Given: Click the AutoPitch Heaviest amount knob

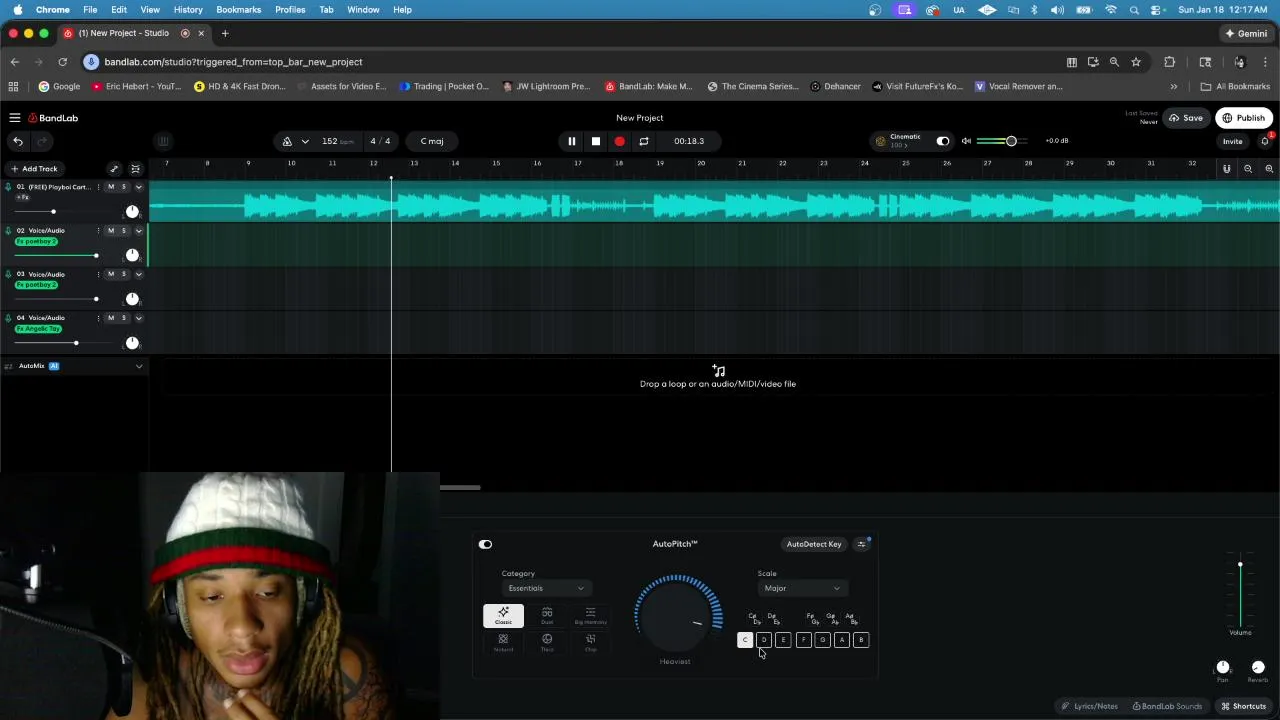Looking at the screenshot, I should click(678, 616).
